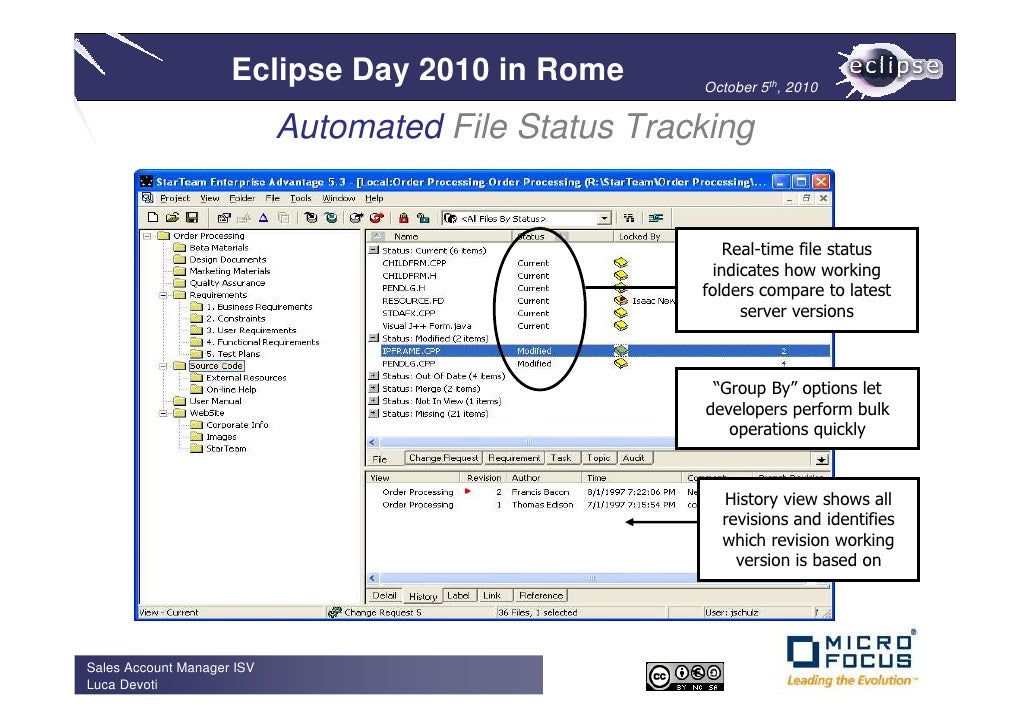Select the Design Documents folder
The width and height of the screenshot is (1030, 728).
(x=227, y=260)
